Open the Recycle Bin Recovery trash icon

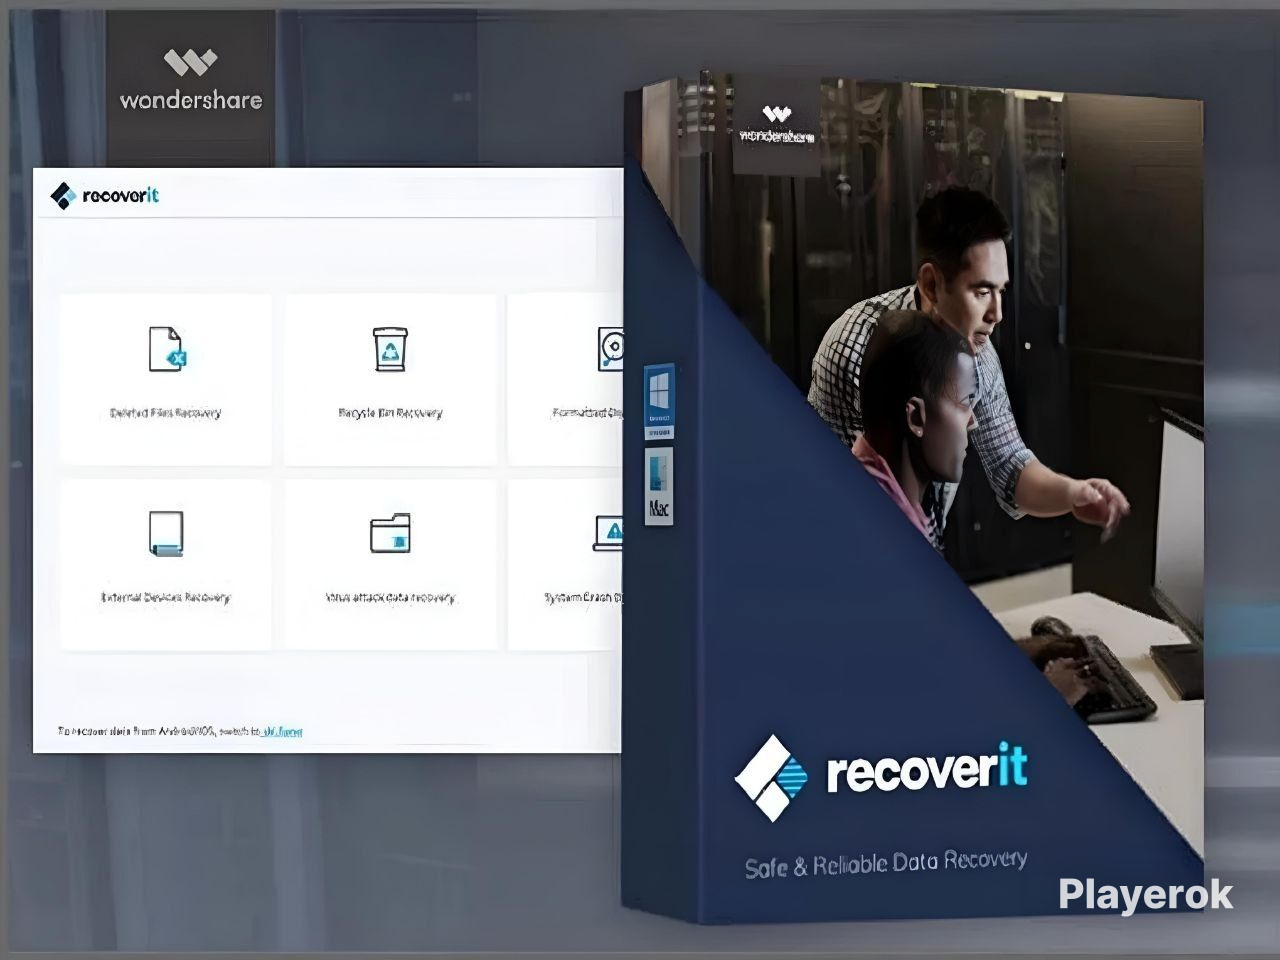[x=390, y=349]
